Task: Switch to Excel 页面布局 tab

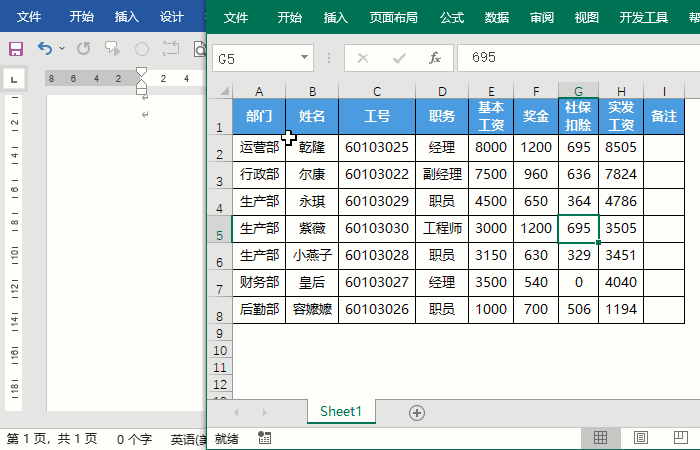Action: (394, 18)
